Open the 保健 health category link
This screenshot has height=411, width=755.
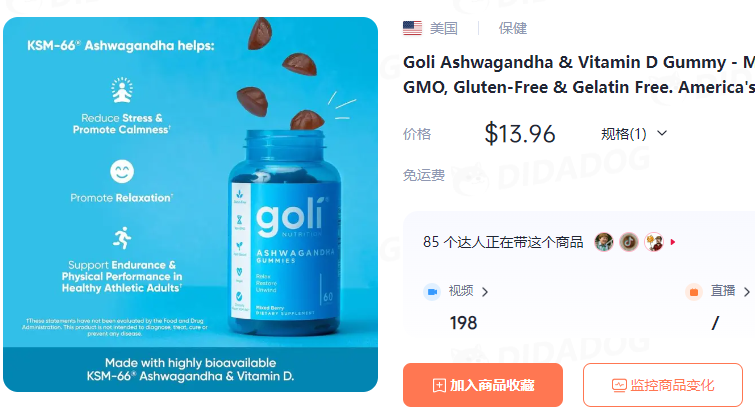(513, 28)
